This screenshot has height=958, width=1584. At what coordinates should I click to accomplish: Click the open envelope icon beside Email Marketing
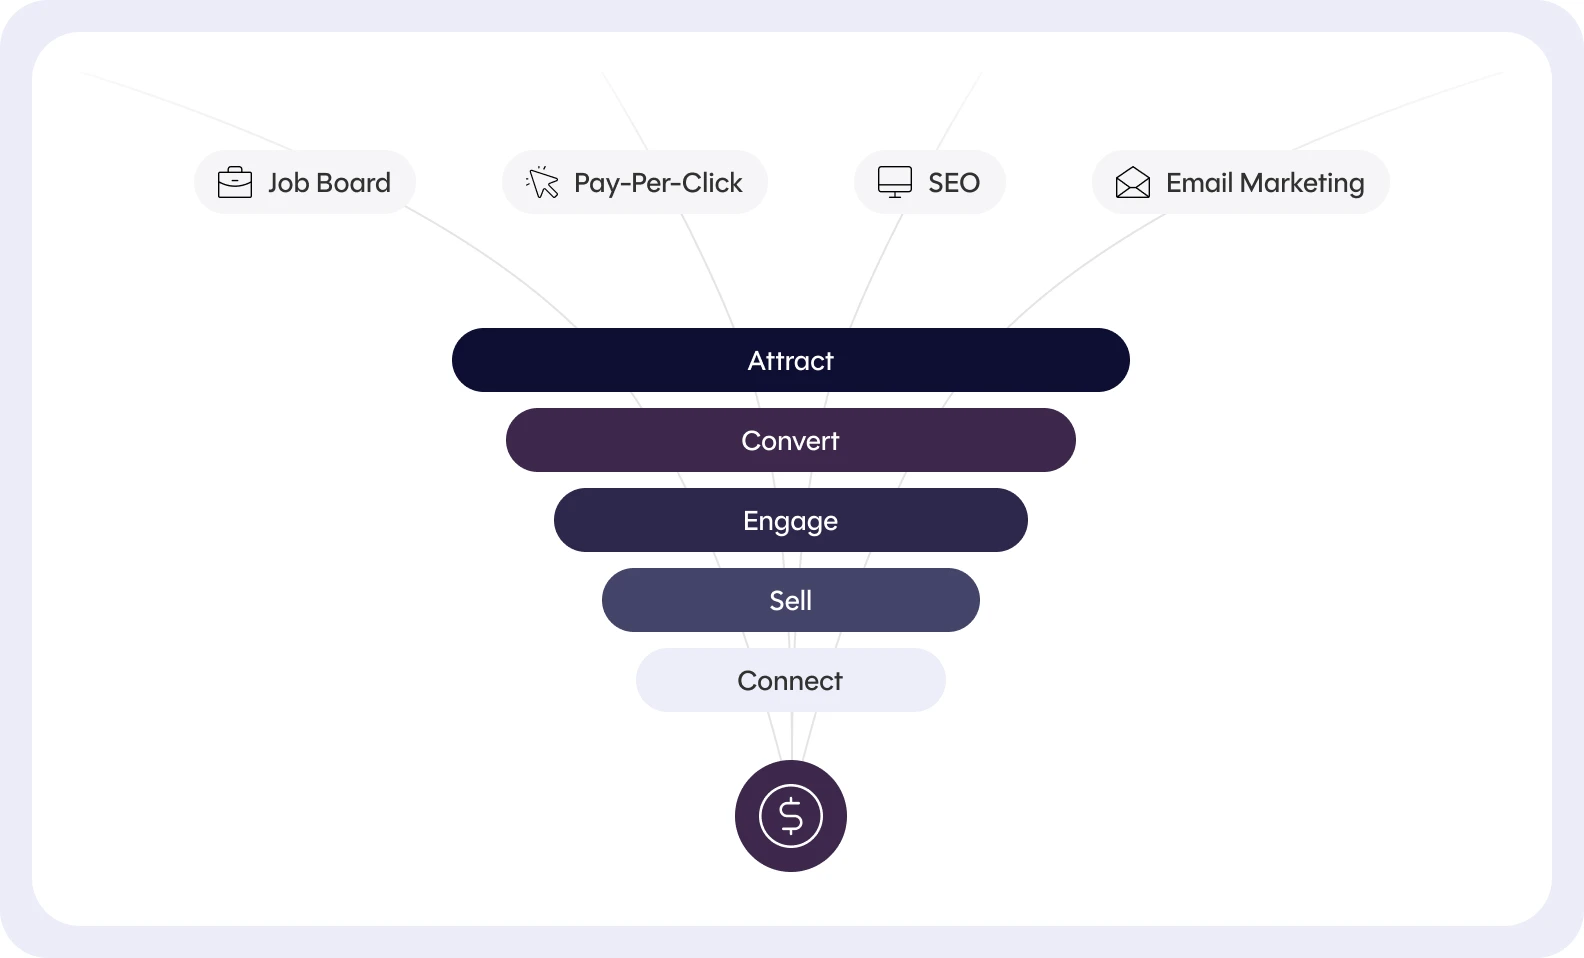point(1133,183)
